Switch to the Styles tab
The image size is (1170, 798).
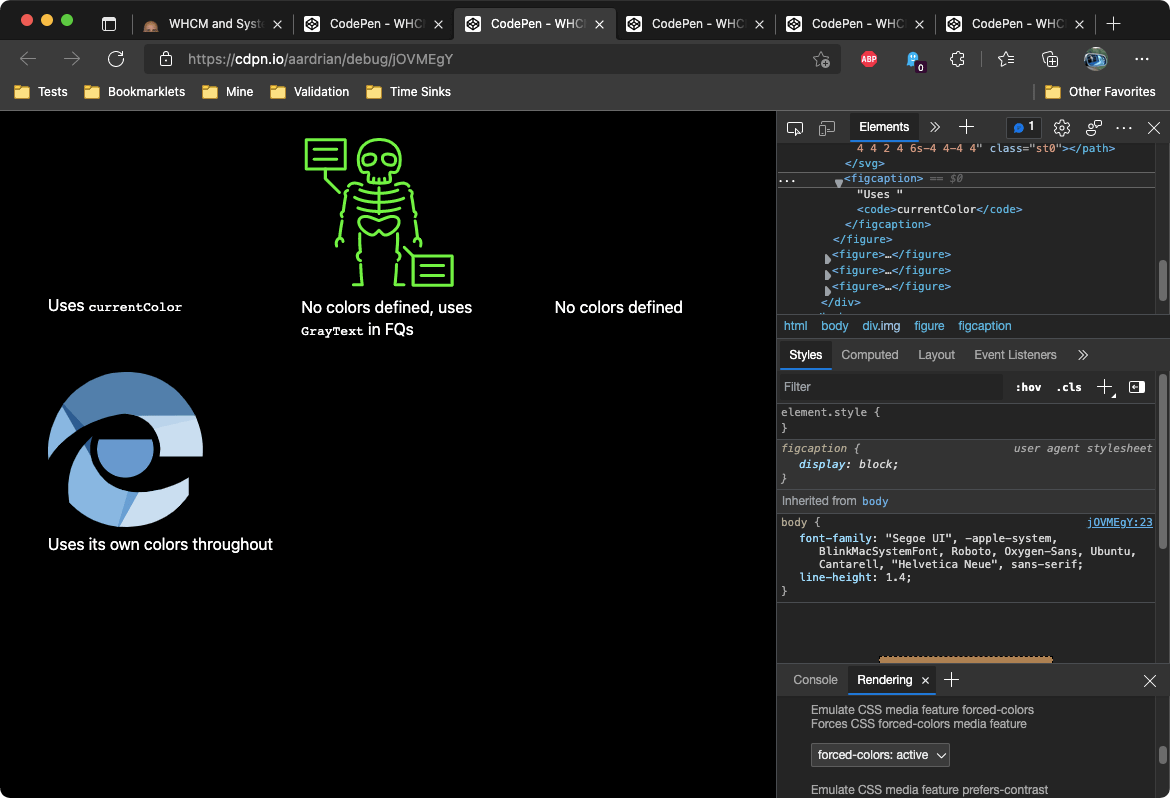coord(805,355)
